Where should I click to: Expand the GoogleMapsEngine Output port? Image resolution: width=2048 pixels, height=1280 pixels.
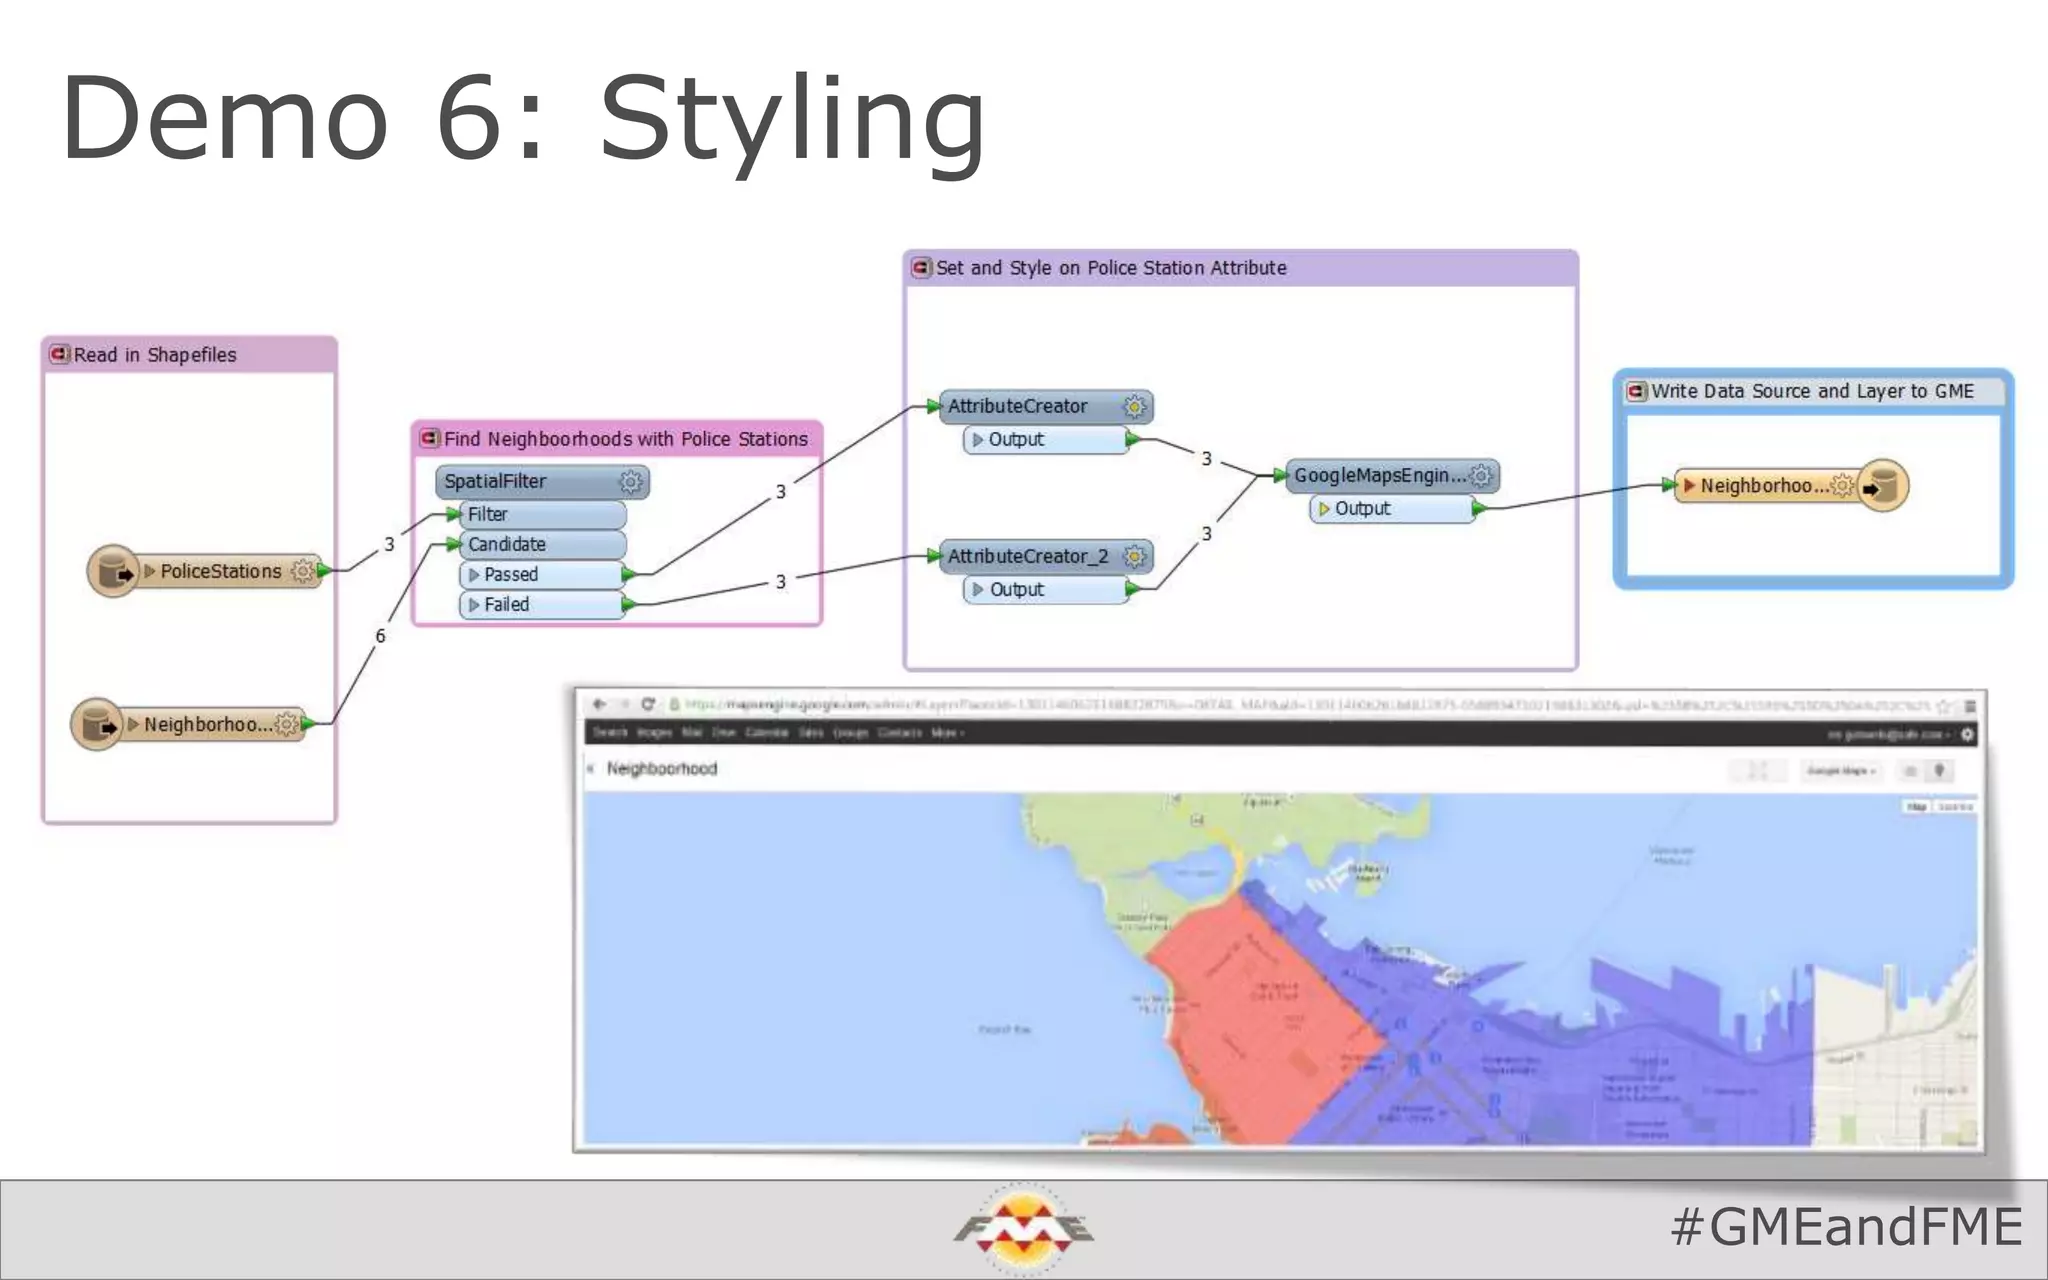[1325, 509]
